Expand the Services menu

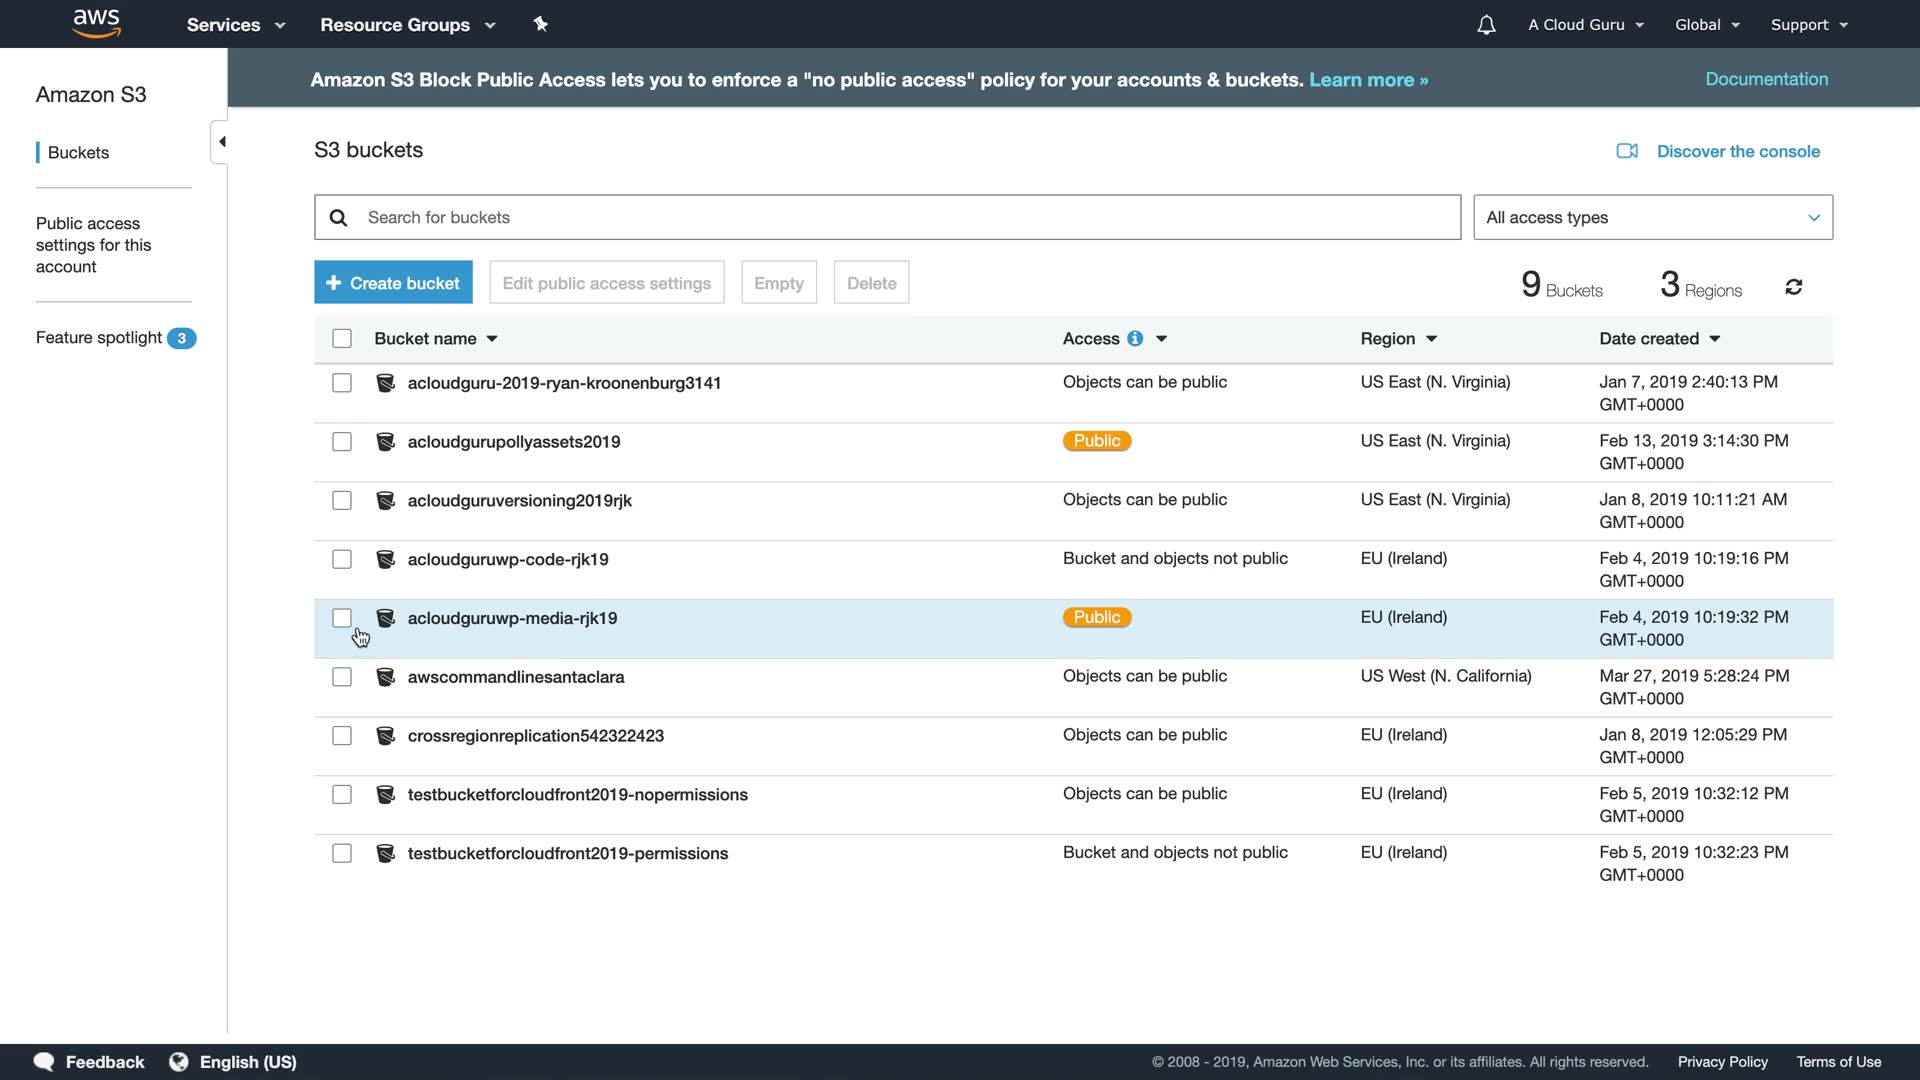[x=235, y=25]
